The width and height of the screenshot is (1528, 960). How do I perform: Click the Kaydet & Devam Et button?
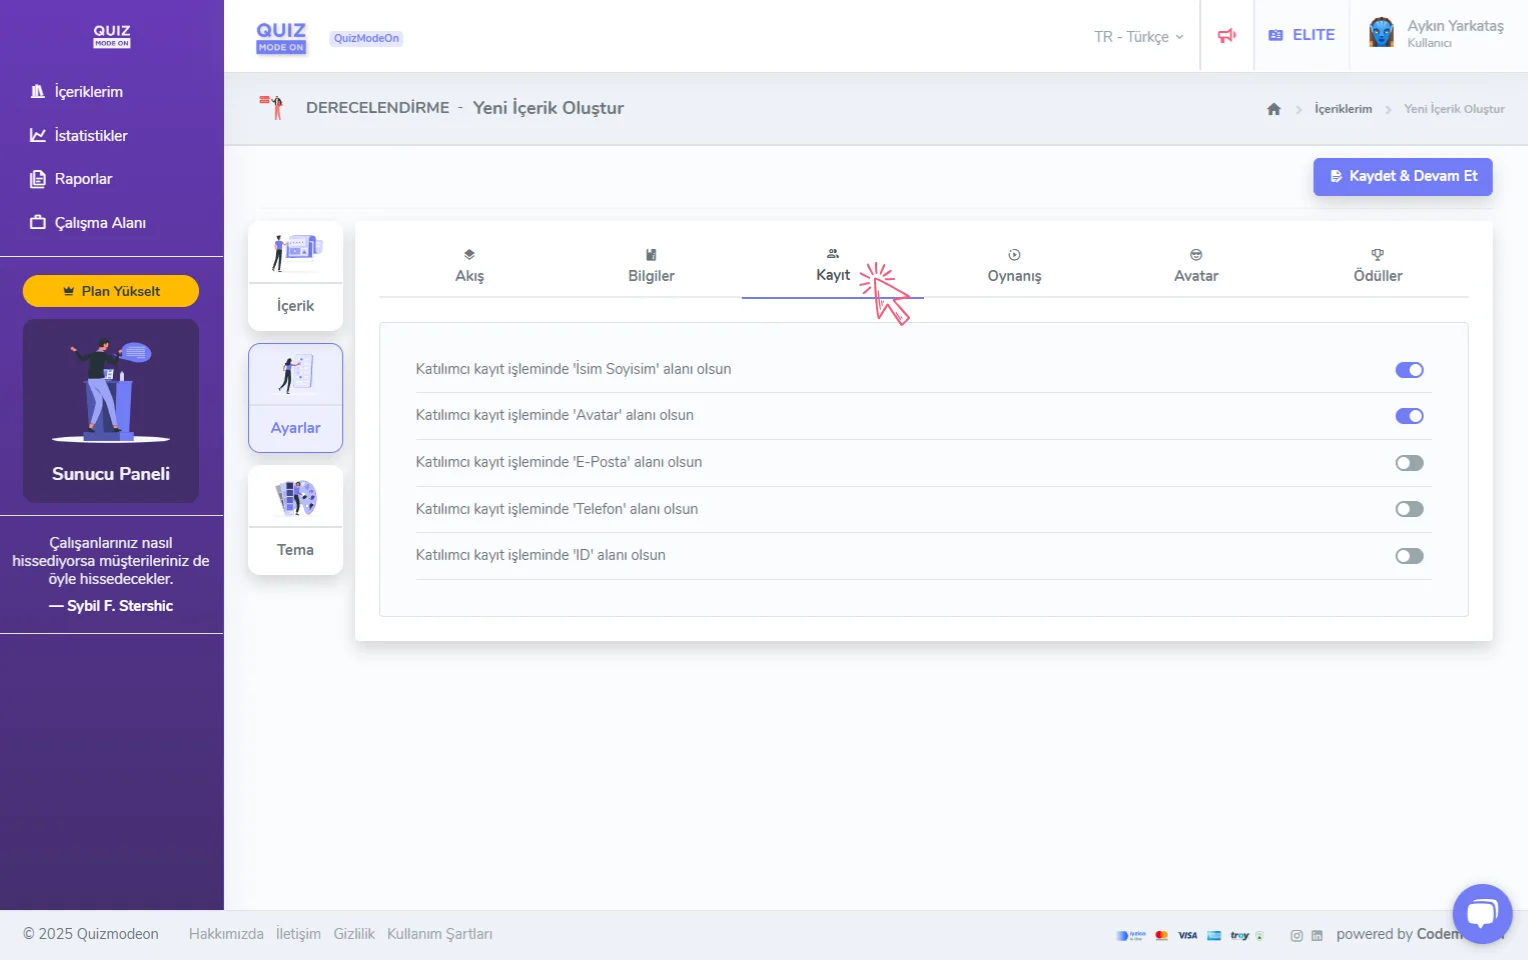pos(1402,176)
